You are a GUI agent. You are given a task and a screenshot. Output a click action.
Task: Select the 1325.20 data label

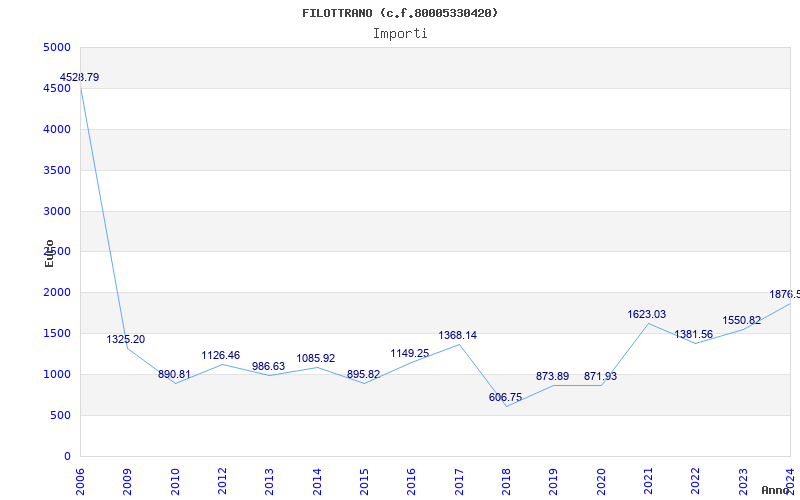point(126,339)
